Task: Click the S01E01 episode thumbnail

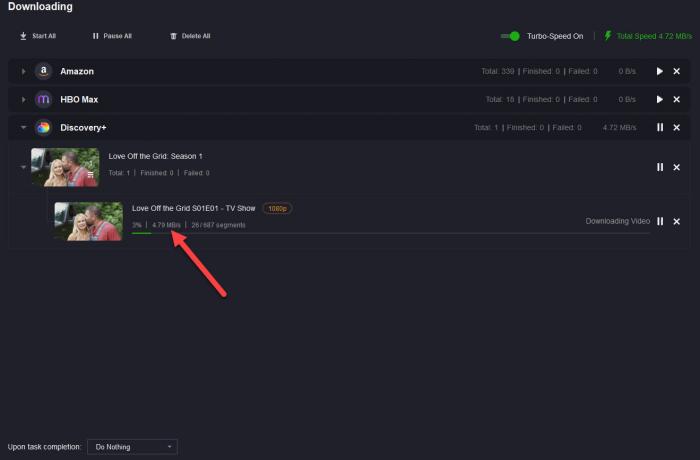Action: [88, 221]
